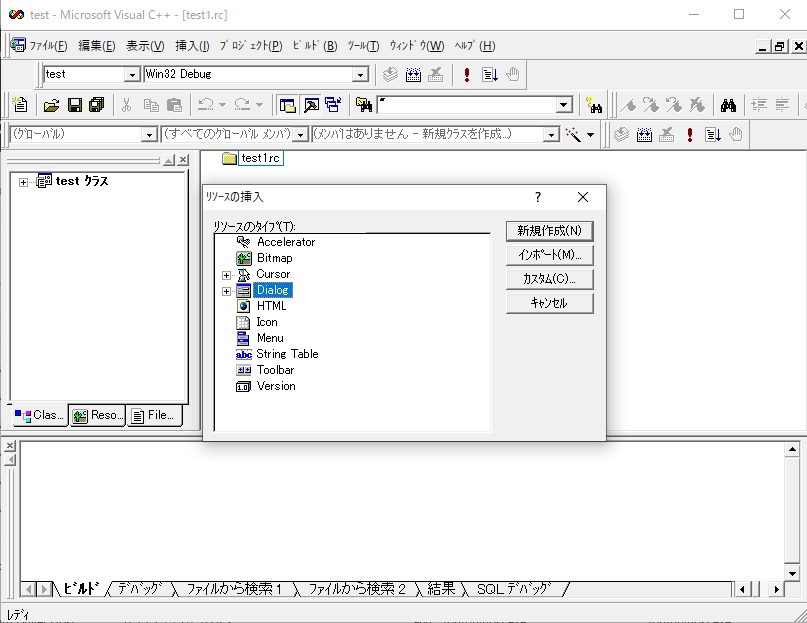807x623 pixels.
Task: Open the Insert (挿入) menu
Action: click(x=192, y=46)
